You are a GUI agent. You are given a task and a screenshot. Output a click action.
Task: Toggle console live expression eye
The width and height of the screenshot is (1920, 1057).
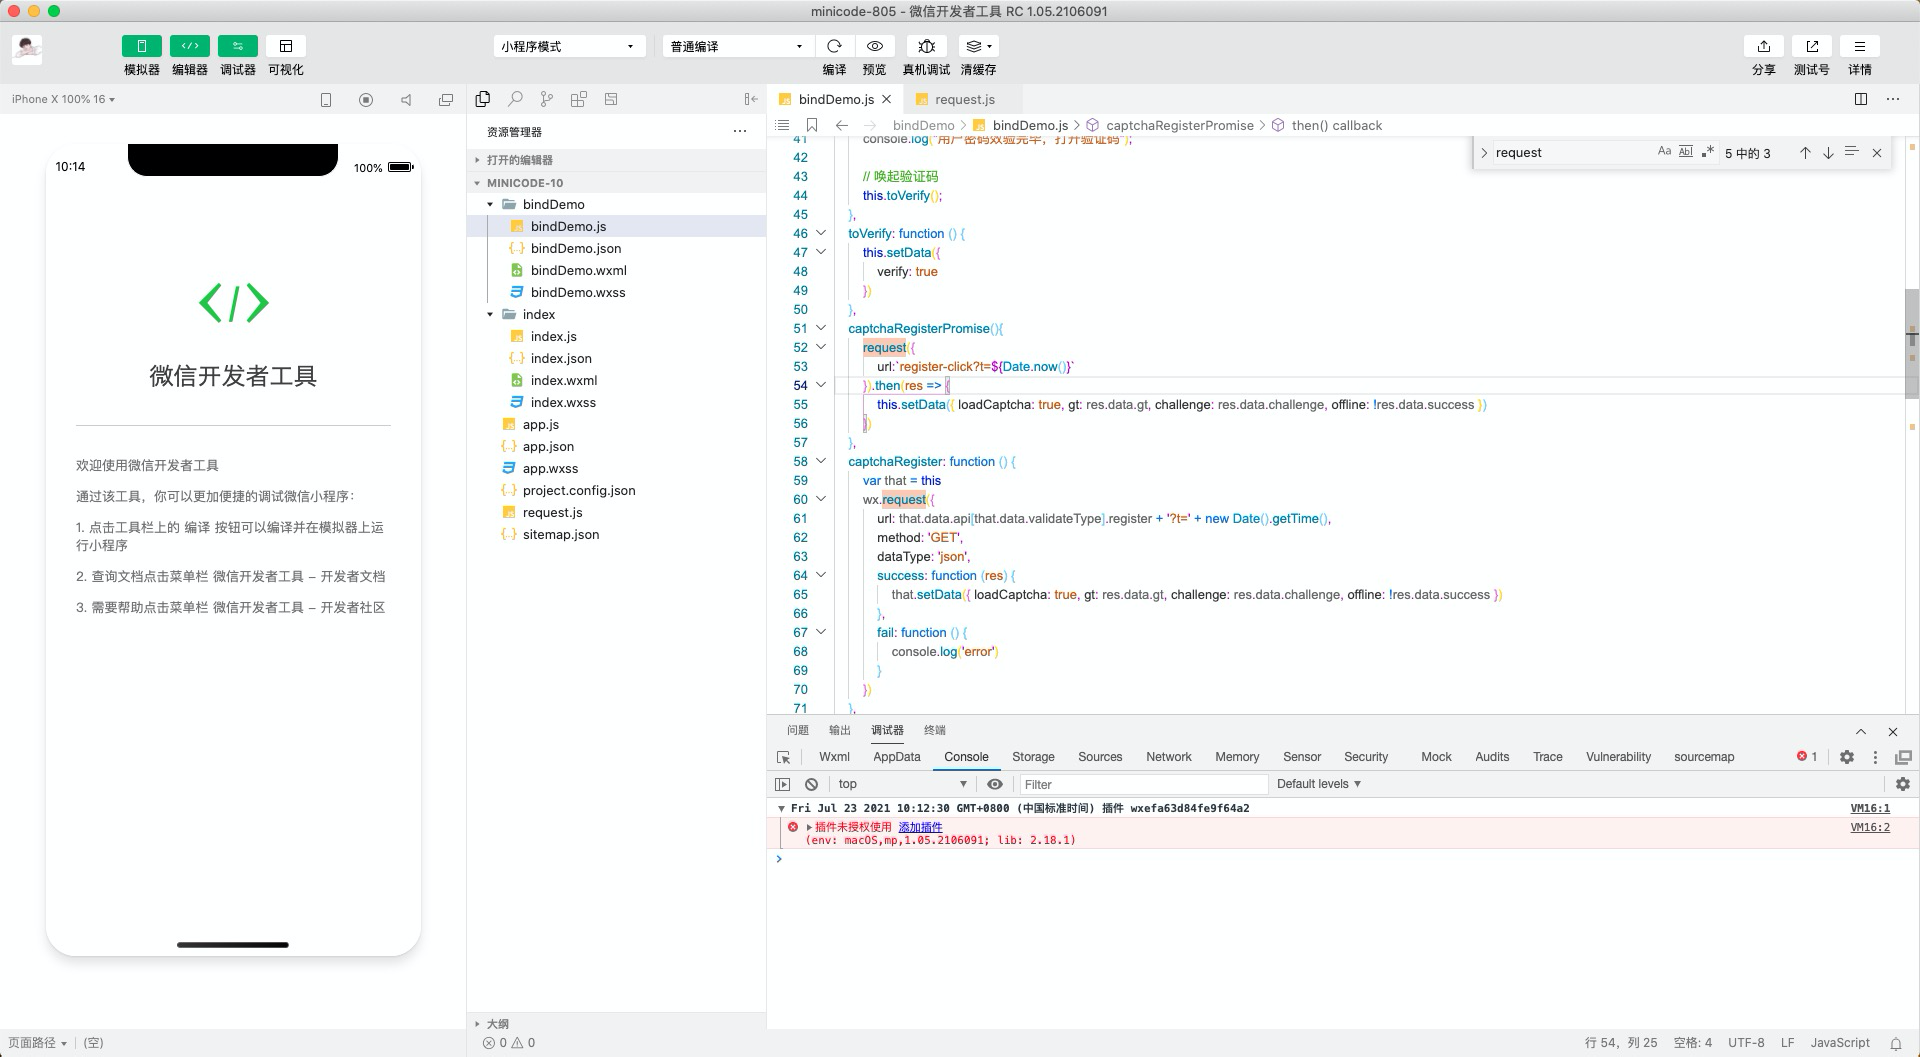pos(994,784)
